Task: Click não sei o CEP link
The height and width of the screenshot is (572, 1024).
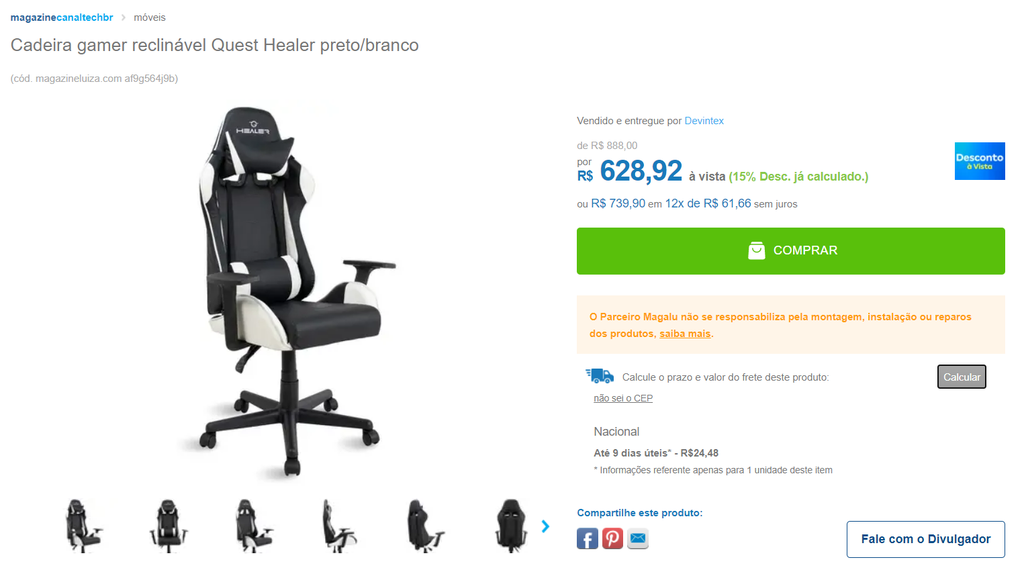Action: point(623,398)
